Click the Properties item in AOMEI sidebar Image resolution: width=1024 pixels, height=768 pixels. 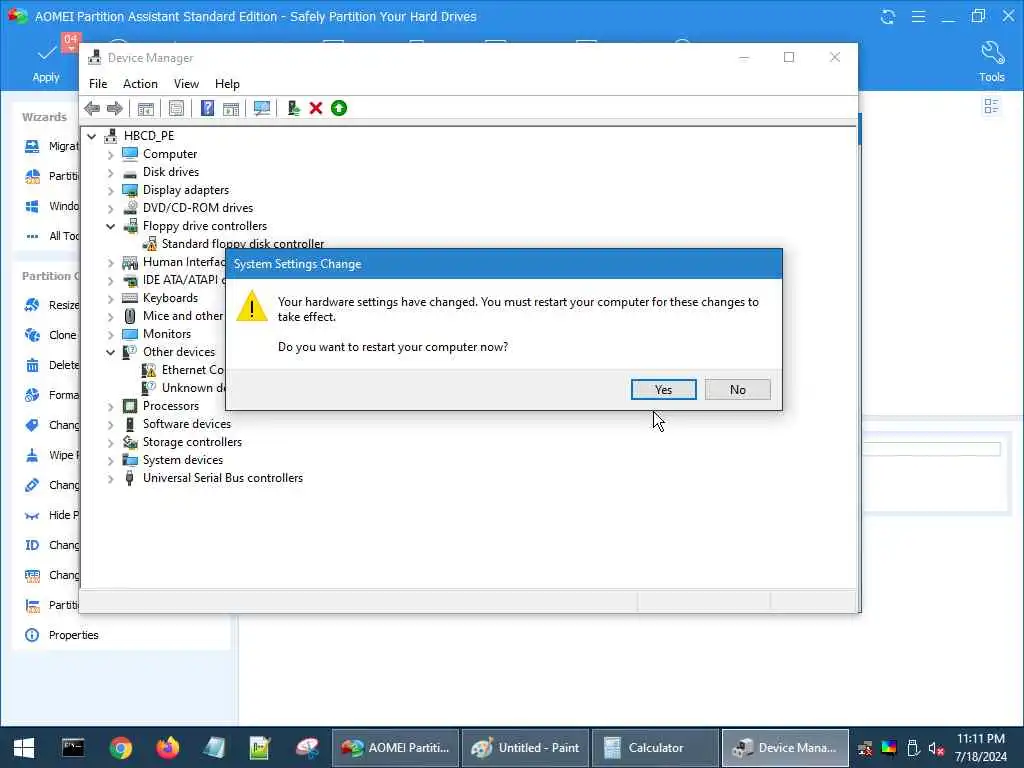click(x=73, y=635)
